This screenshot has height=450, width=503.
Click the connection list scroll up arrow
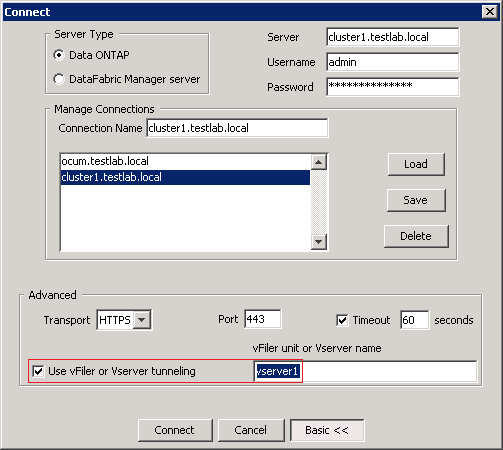point(319,162)
